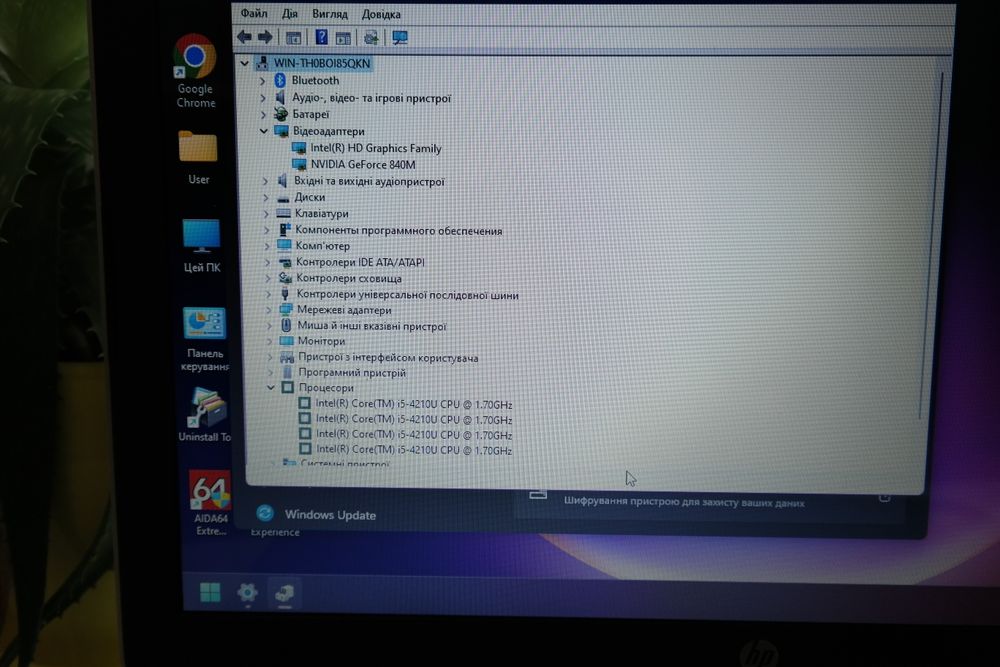
Task: Expand the Монітори category
Action: click(269, 341)
